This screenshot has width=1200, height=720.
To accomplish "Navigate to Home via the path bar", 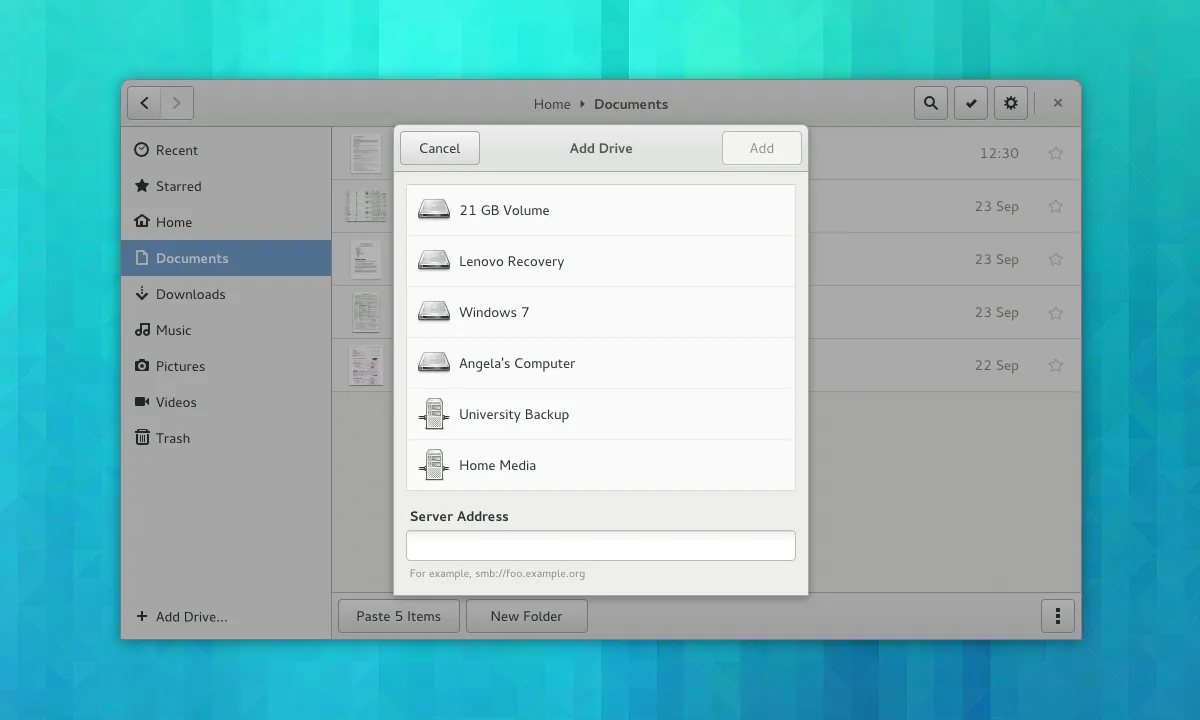I will point(552,104).
